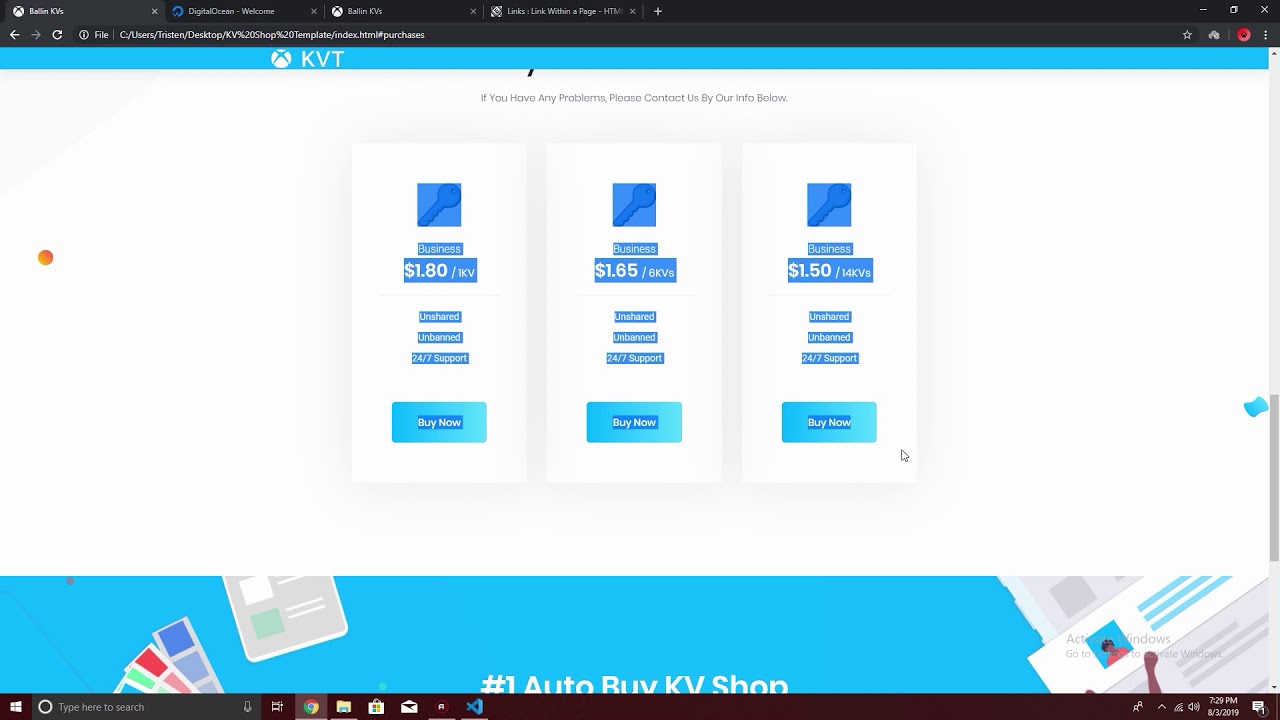Open Visual Studio Code from the taskbar
This screenshot has width=1280, height=720.
pyautogui.click(x=474, y=707)
